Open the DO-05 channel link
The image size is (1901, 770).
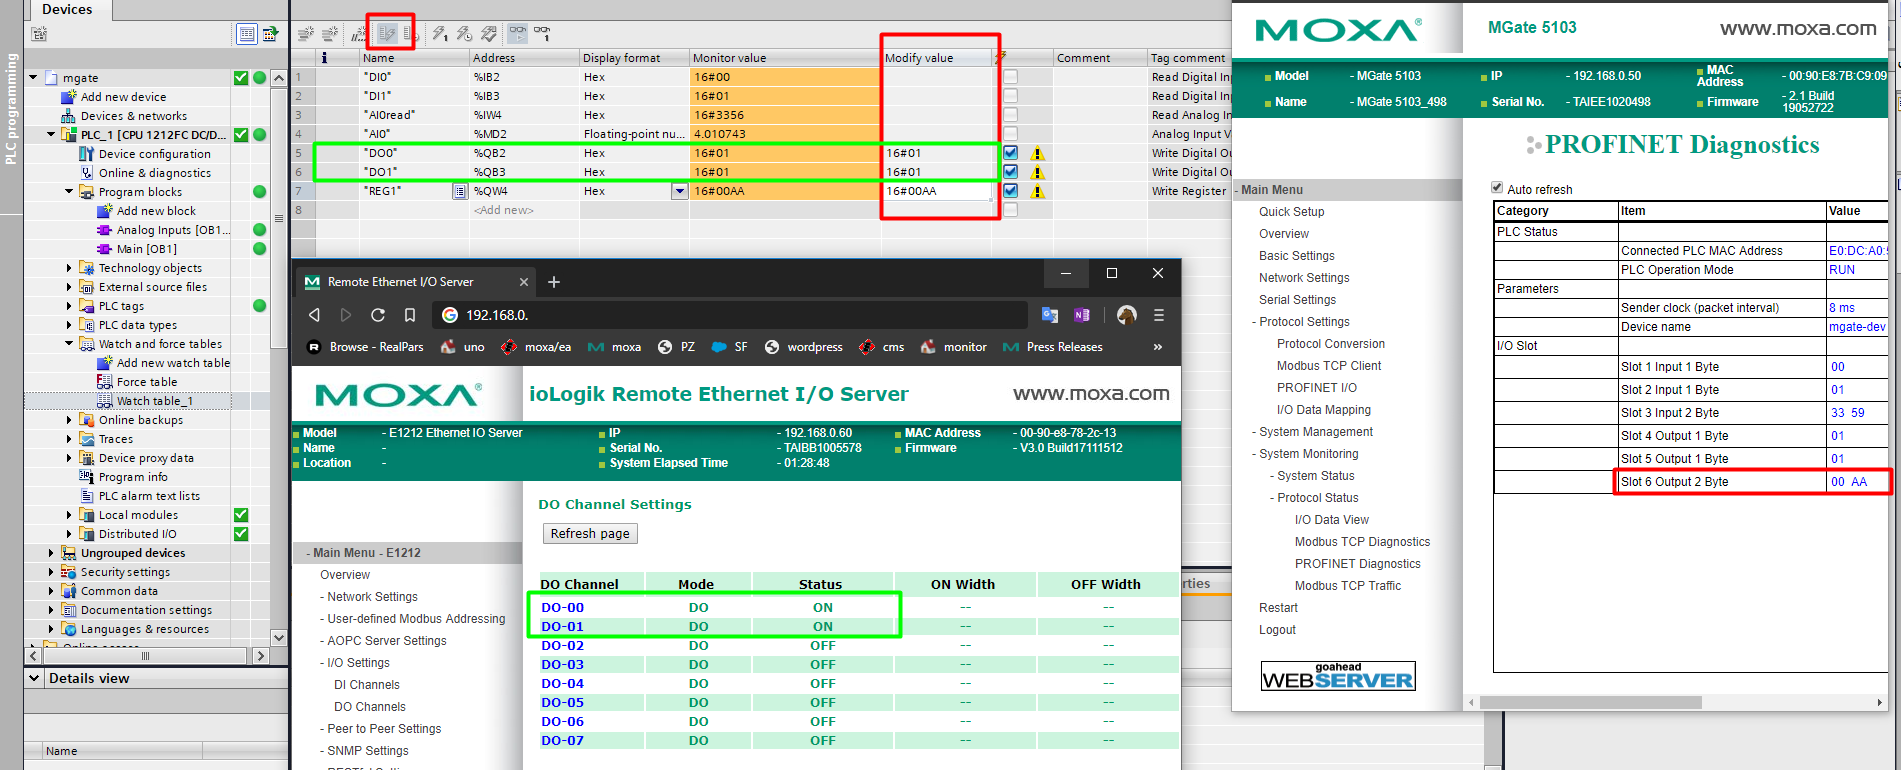coord(562,702)
